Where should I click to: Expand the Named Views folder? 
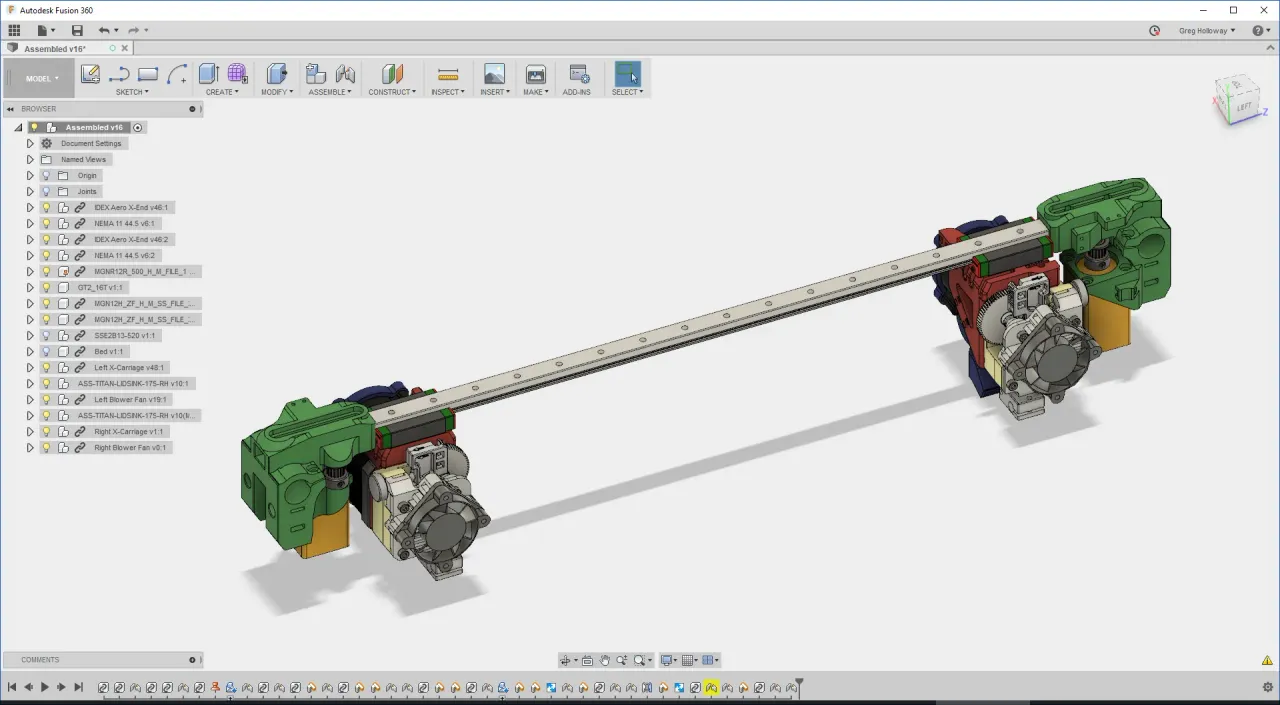30,159
